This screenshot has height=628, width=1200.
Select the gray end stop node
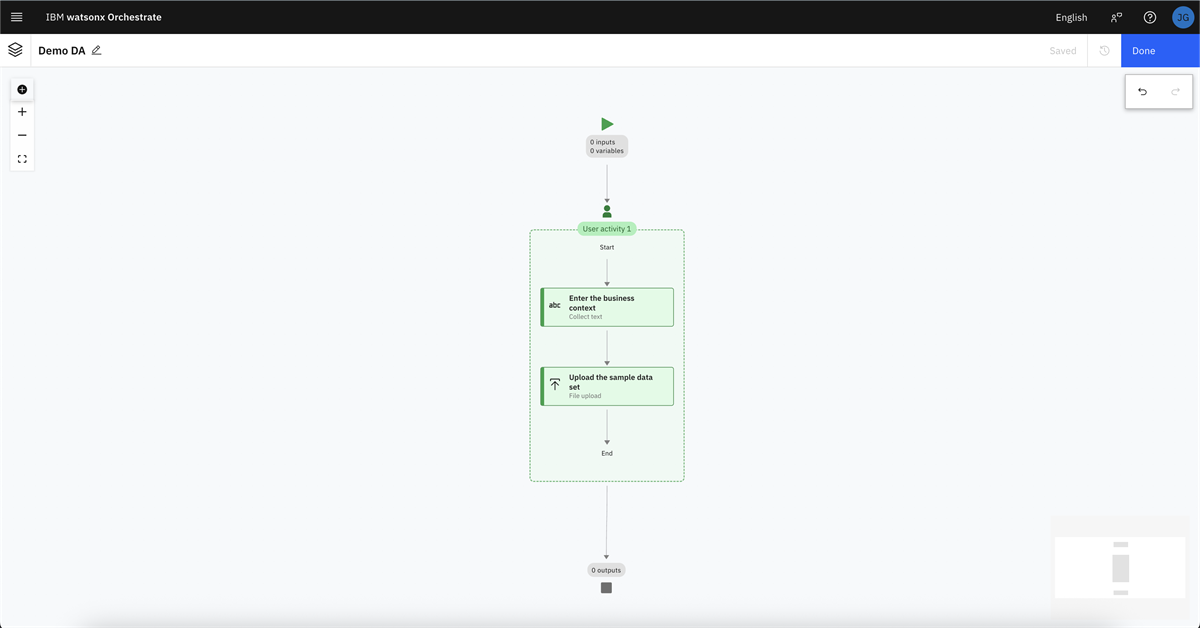tap(606, 588)
